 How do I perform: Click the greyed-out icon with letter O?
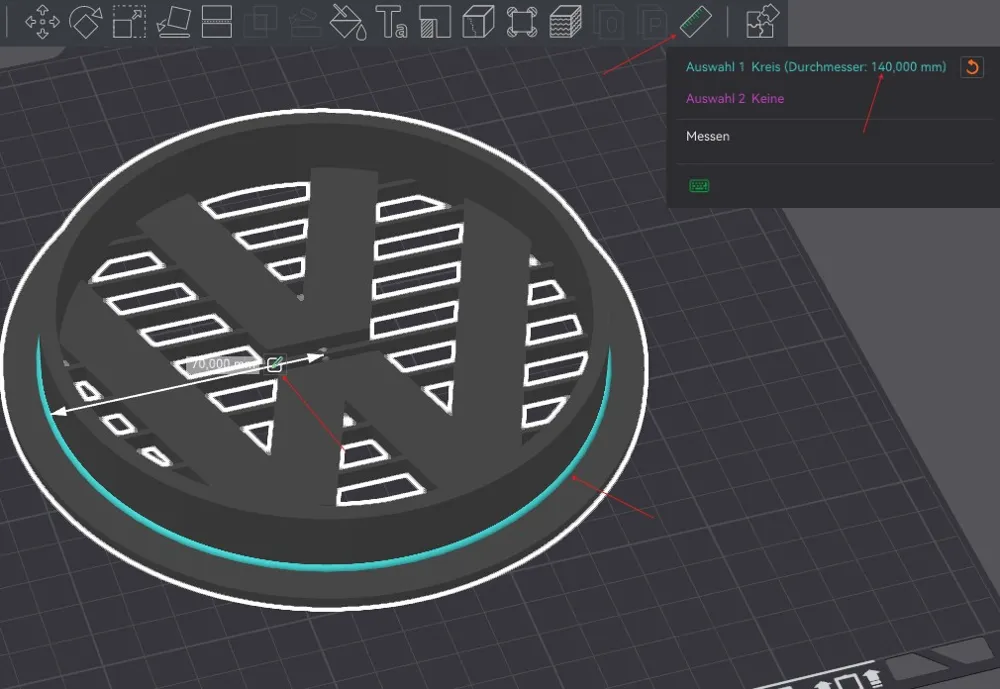[609, 23]
